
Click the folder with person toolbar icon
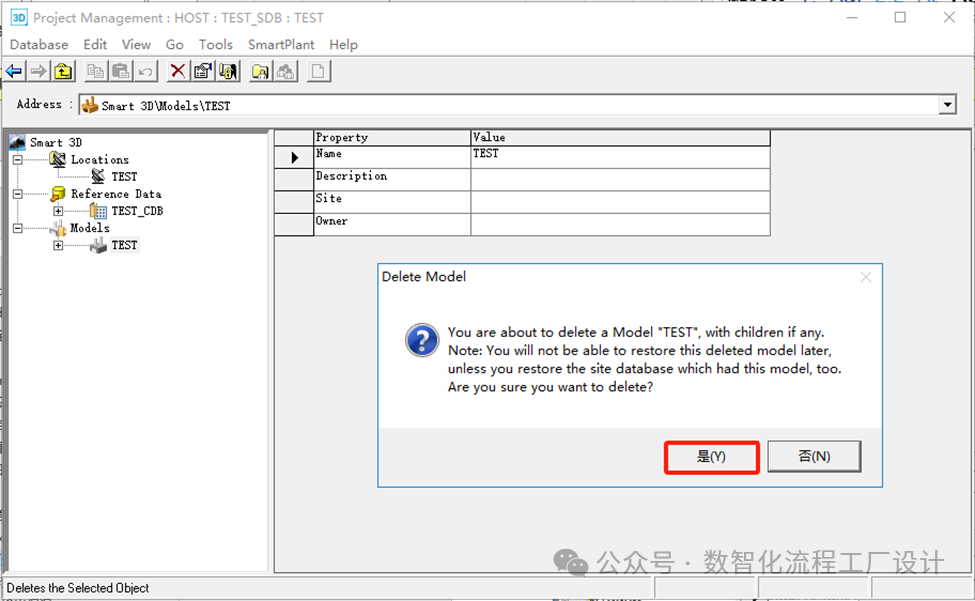click(x=261, y=71)
